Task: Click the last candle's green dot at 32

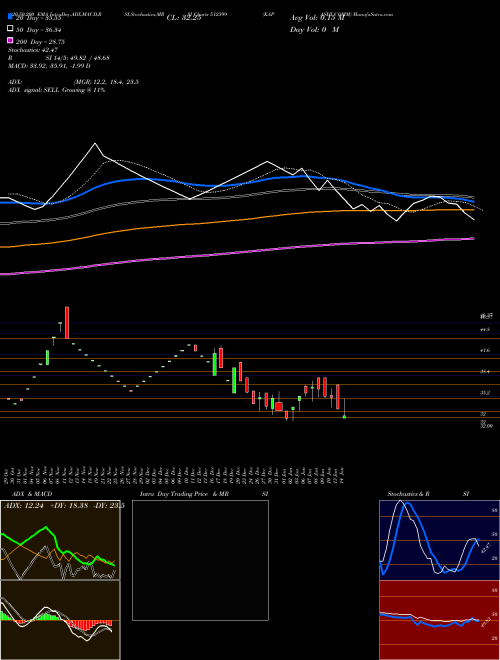Action: [x=344, y=417]
